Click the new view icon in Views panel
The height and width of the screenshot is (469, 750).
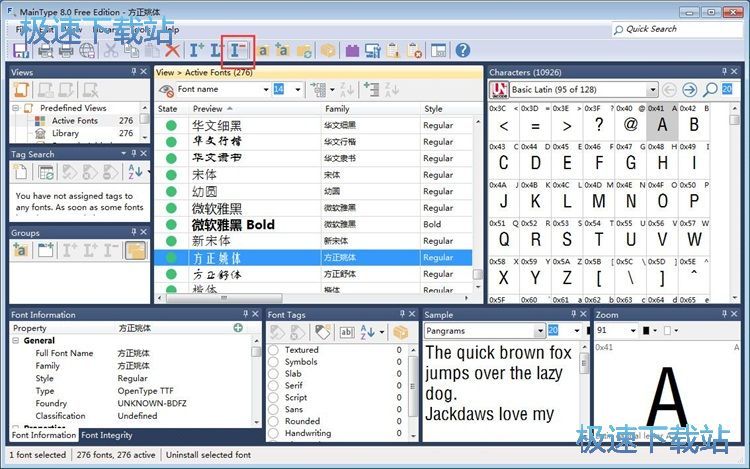tap(21, 89)
